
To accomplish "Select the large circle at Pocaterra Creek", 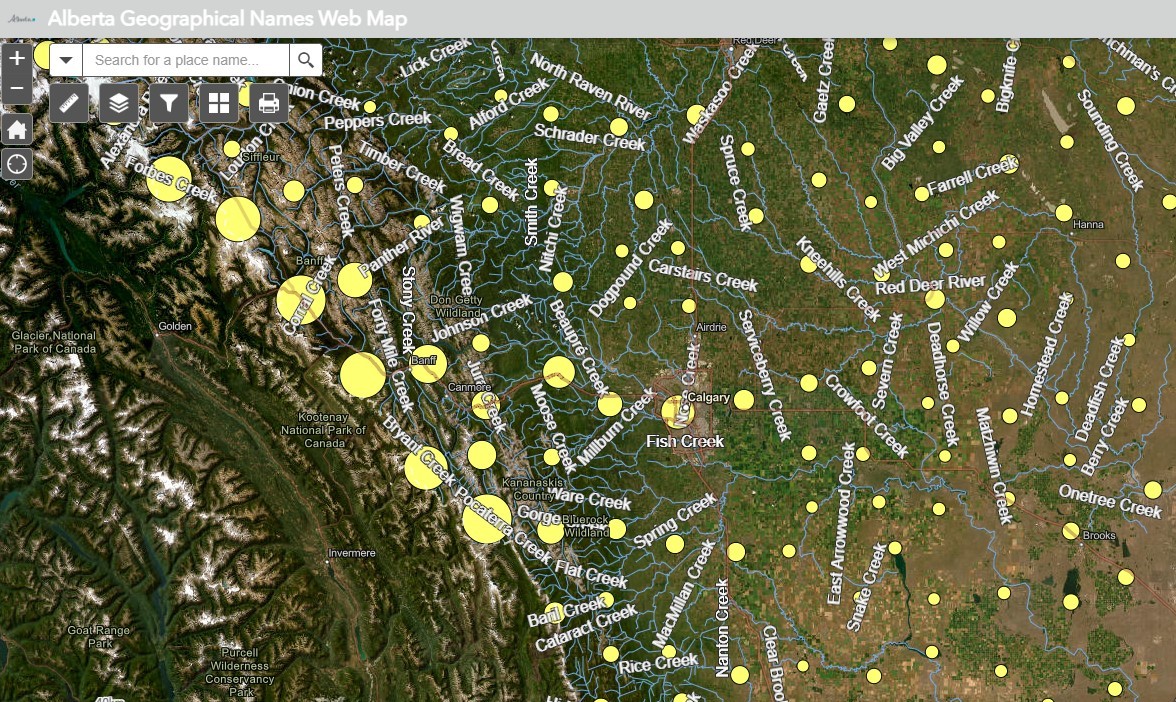I will tap(487, 518).
